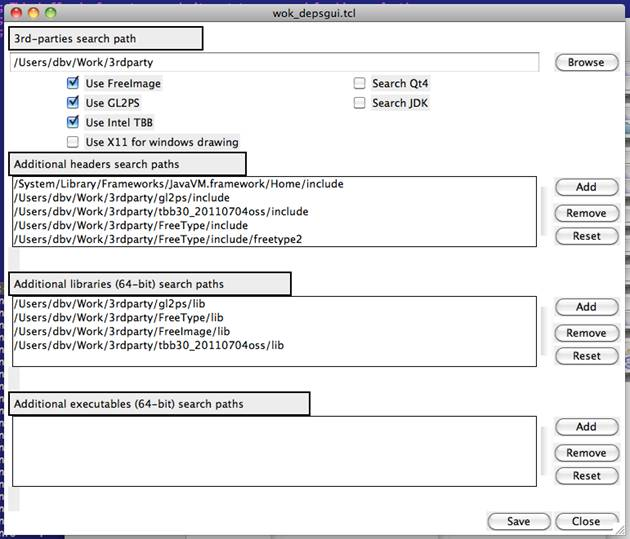Reset the executables search paths
Image resolution: width=630 pixels, height=539 pixels.
point(586,476)
